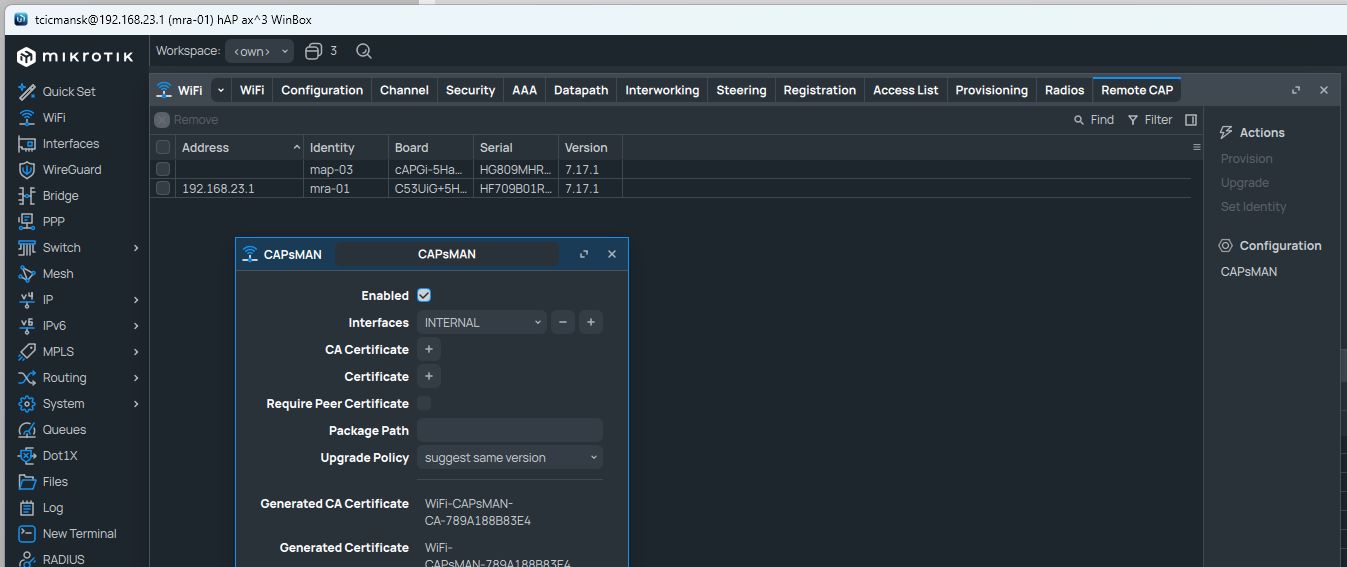
Task: Switch to the Security tab
Action: point(470,90)
